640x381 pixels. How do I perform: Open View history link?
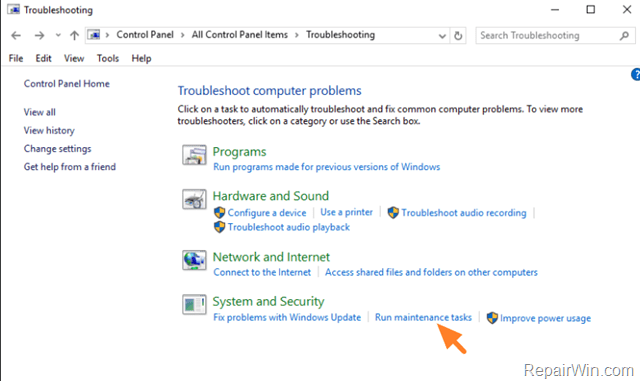49,131
